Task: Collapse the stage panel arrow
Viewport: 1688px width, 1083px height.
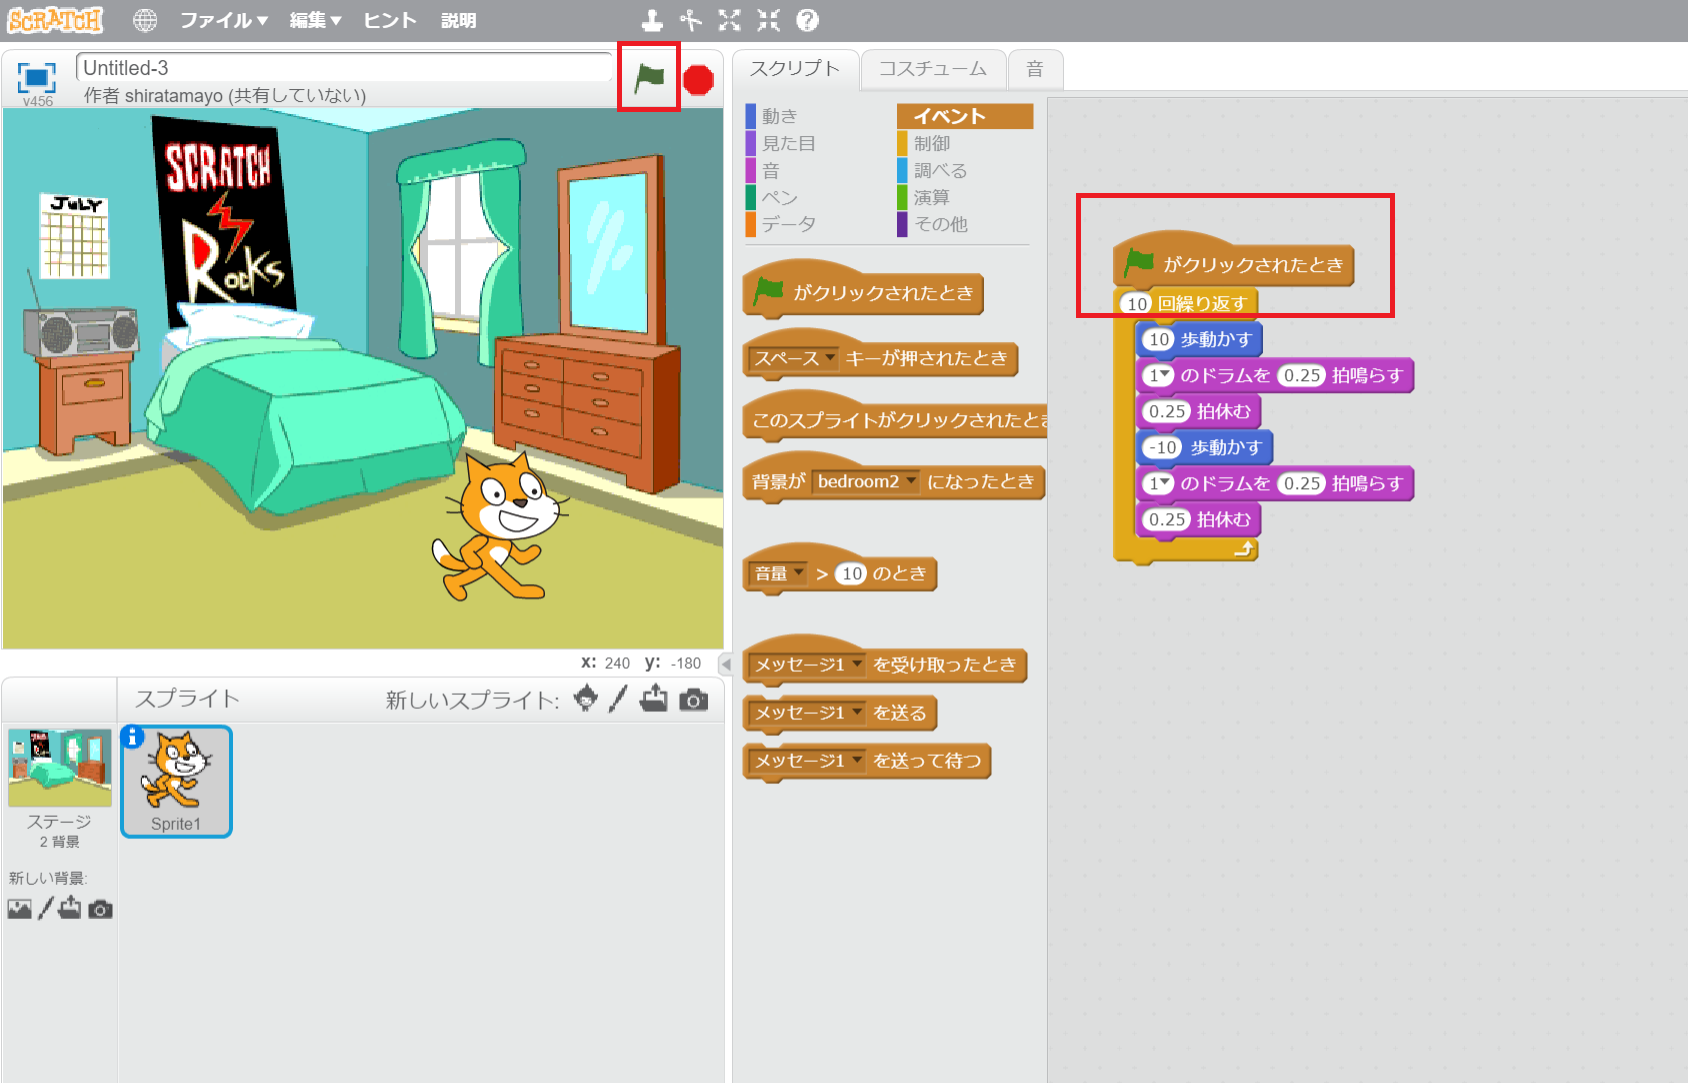Action: coord(727,664)
